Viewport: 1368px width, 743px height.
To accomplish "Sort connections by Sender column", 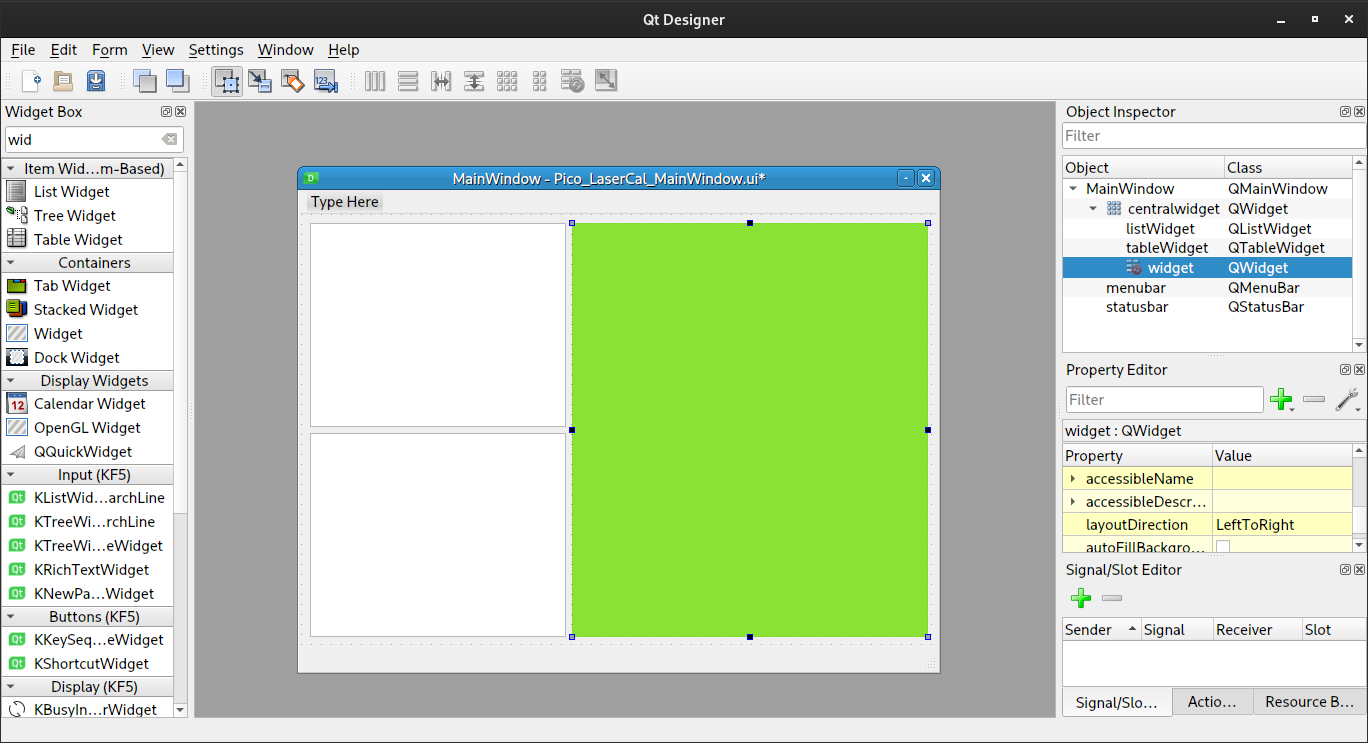I will [1101, 630].
